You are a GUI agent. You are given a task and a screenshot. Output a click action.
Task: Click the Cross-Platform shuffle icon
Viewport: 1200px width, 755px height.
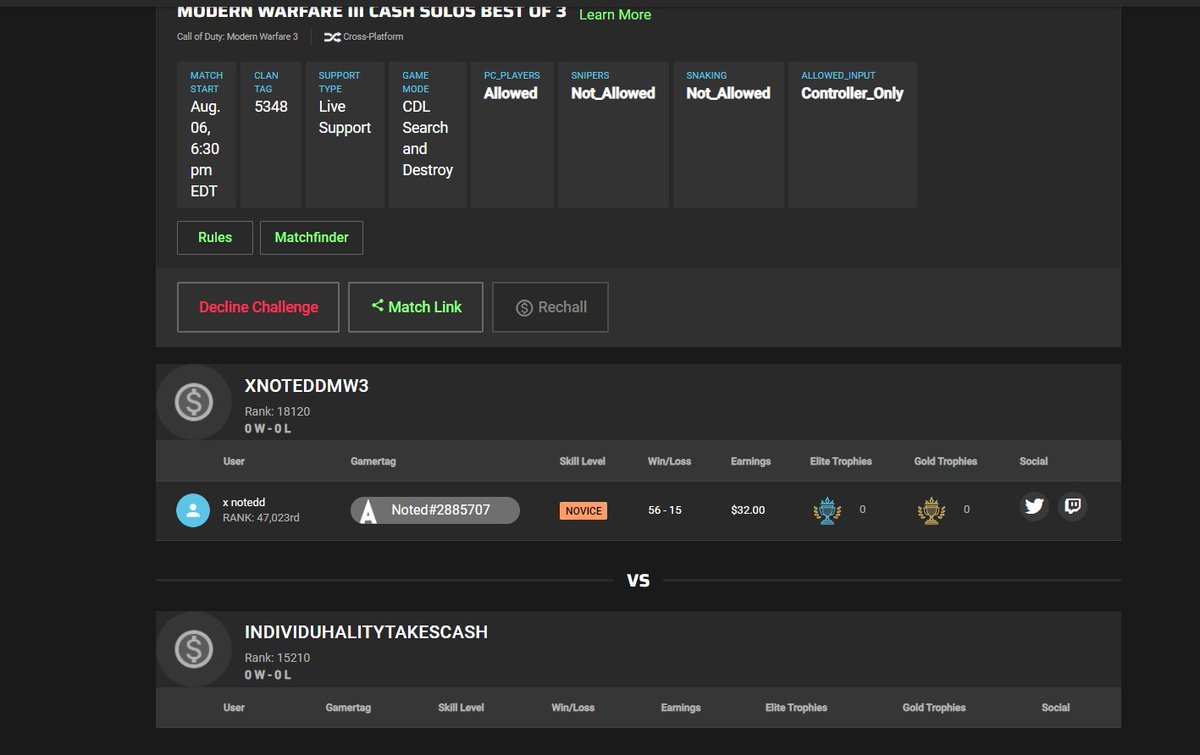[x=333, y=37]
